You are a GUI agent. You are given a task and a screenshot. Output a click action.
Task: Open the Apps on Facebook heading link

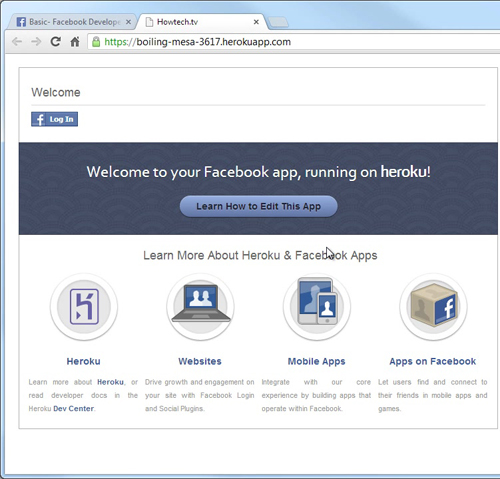433,362
